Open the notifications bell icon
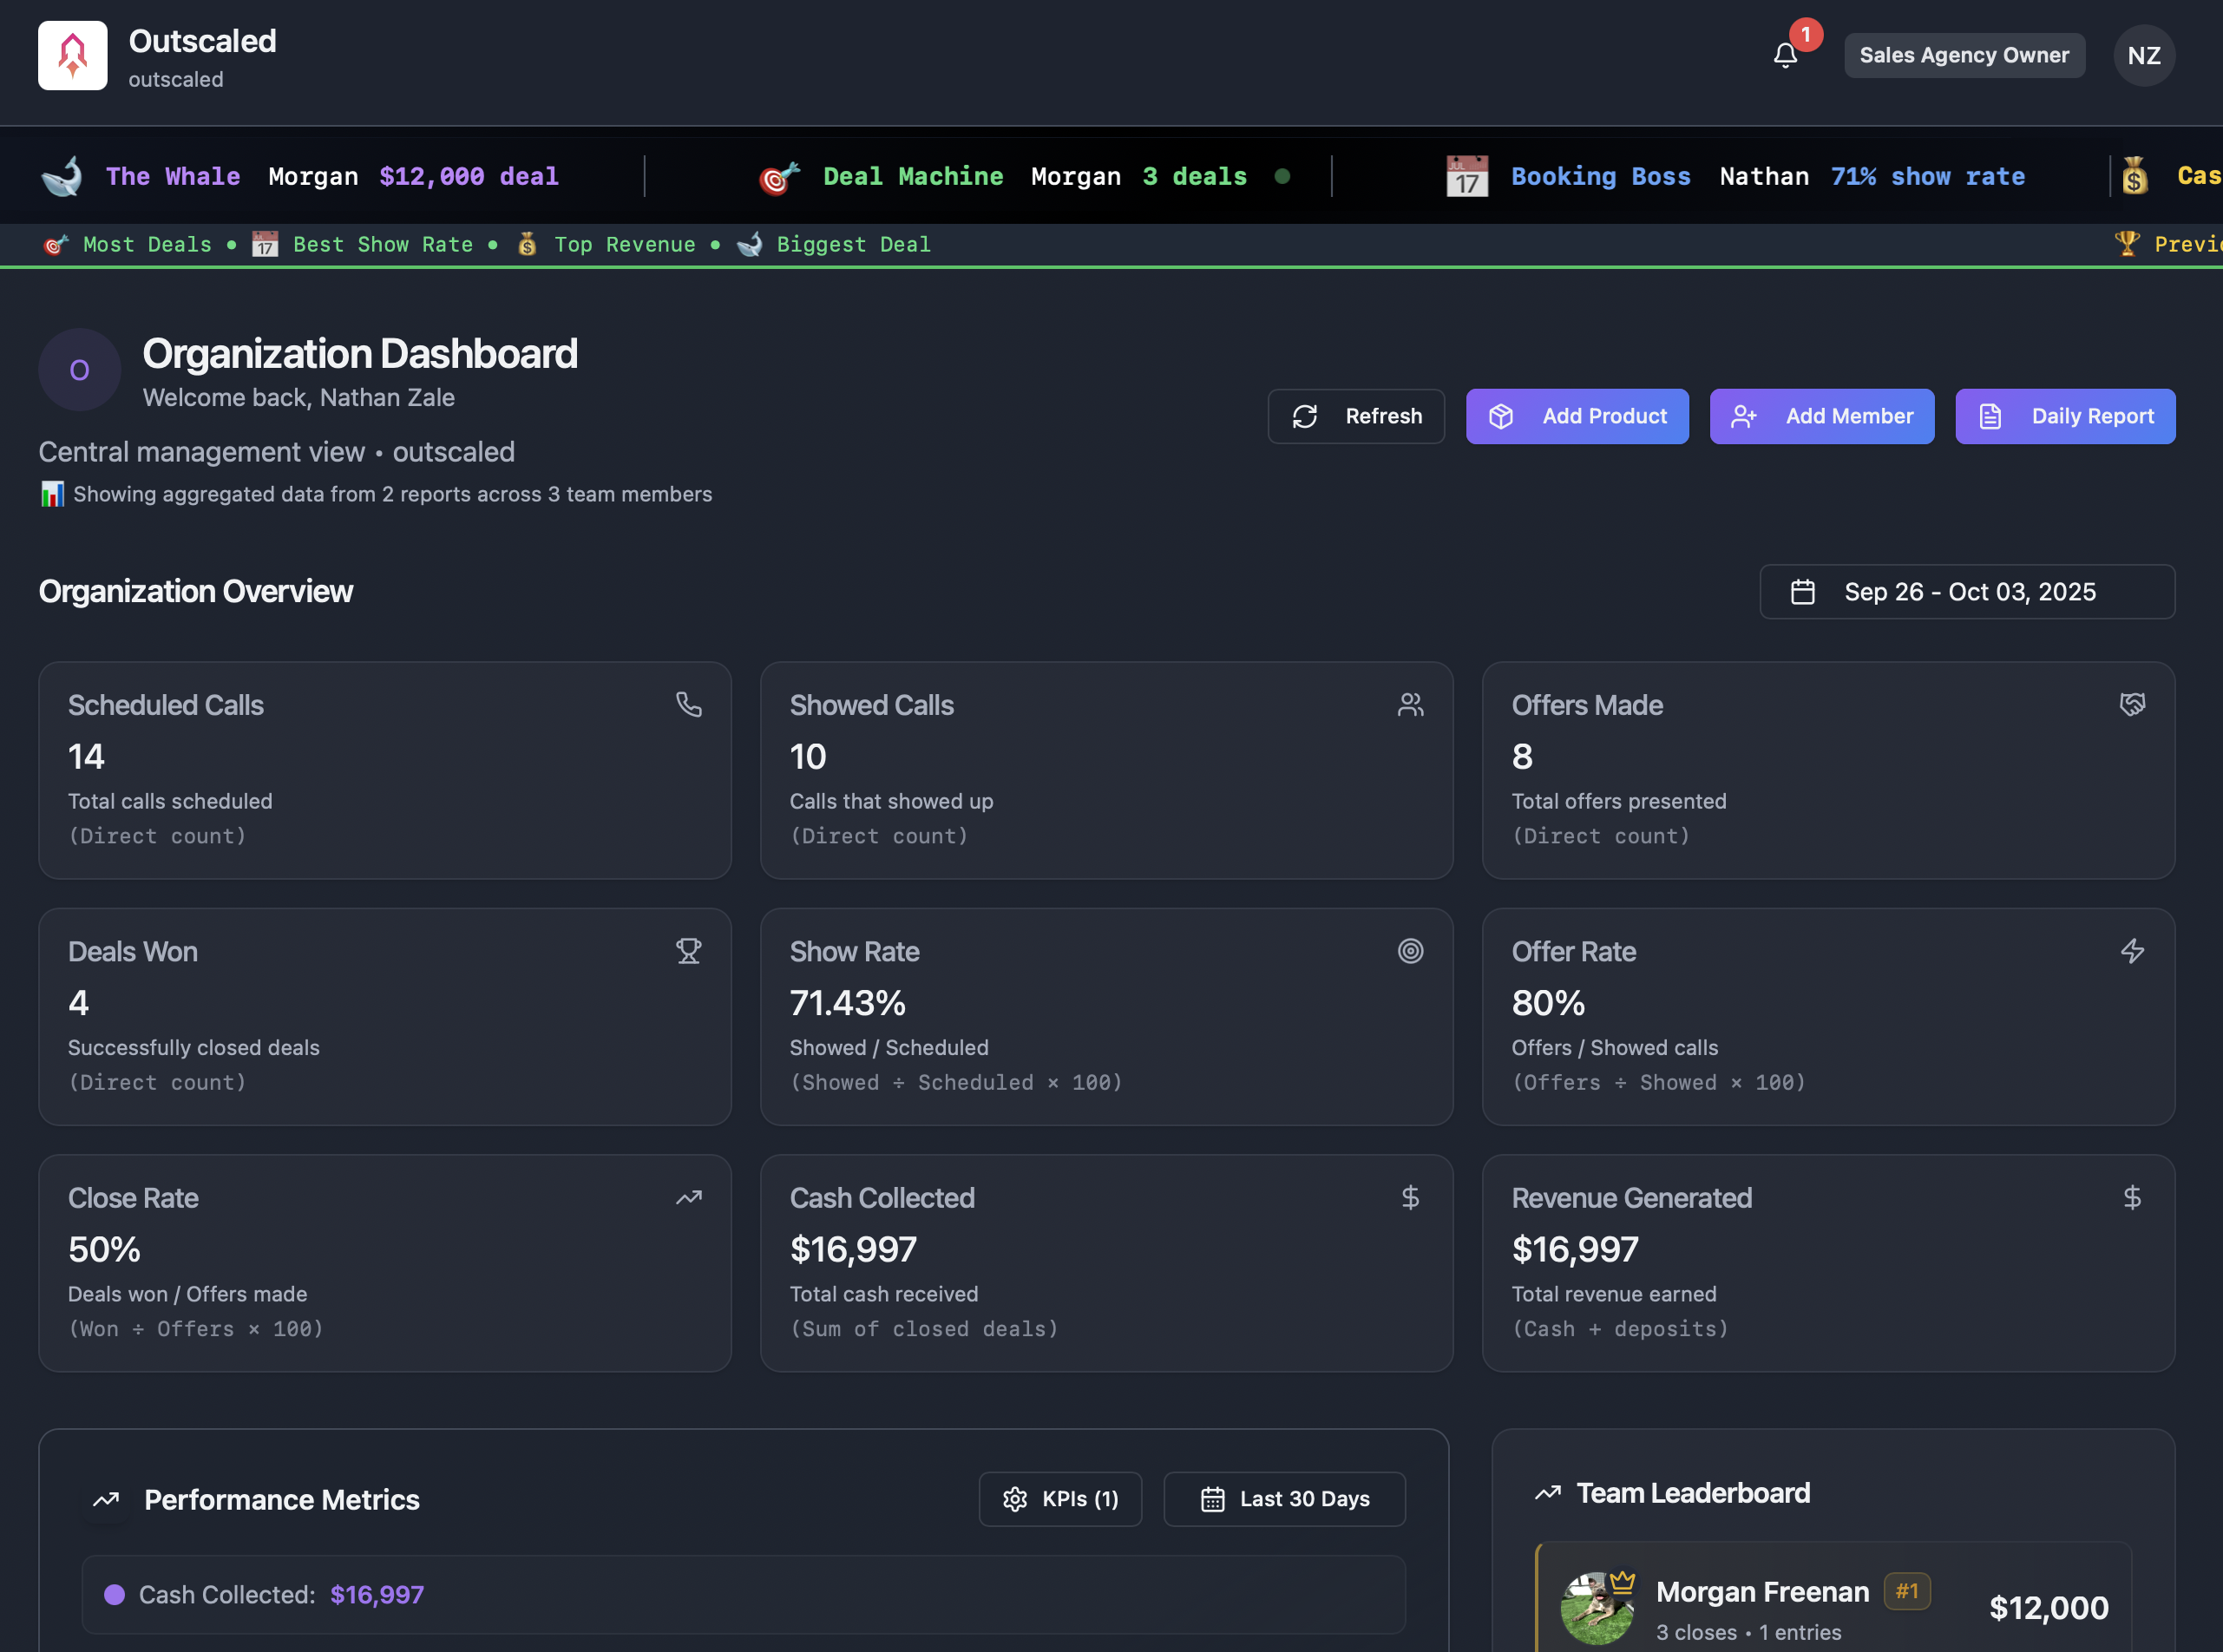 [1785, 56]
